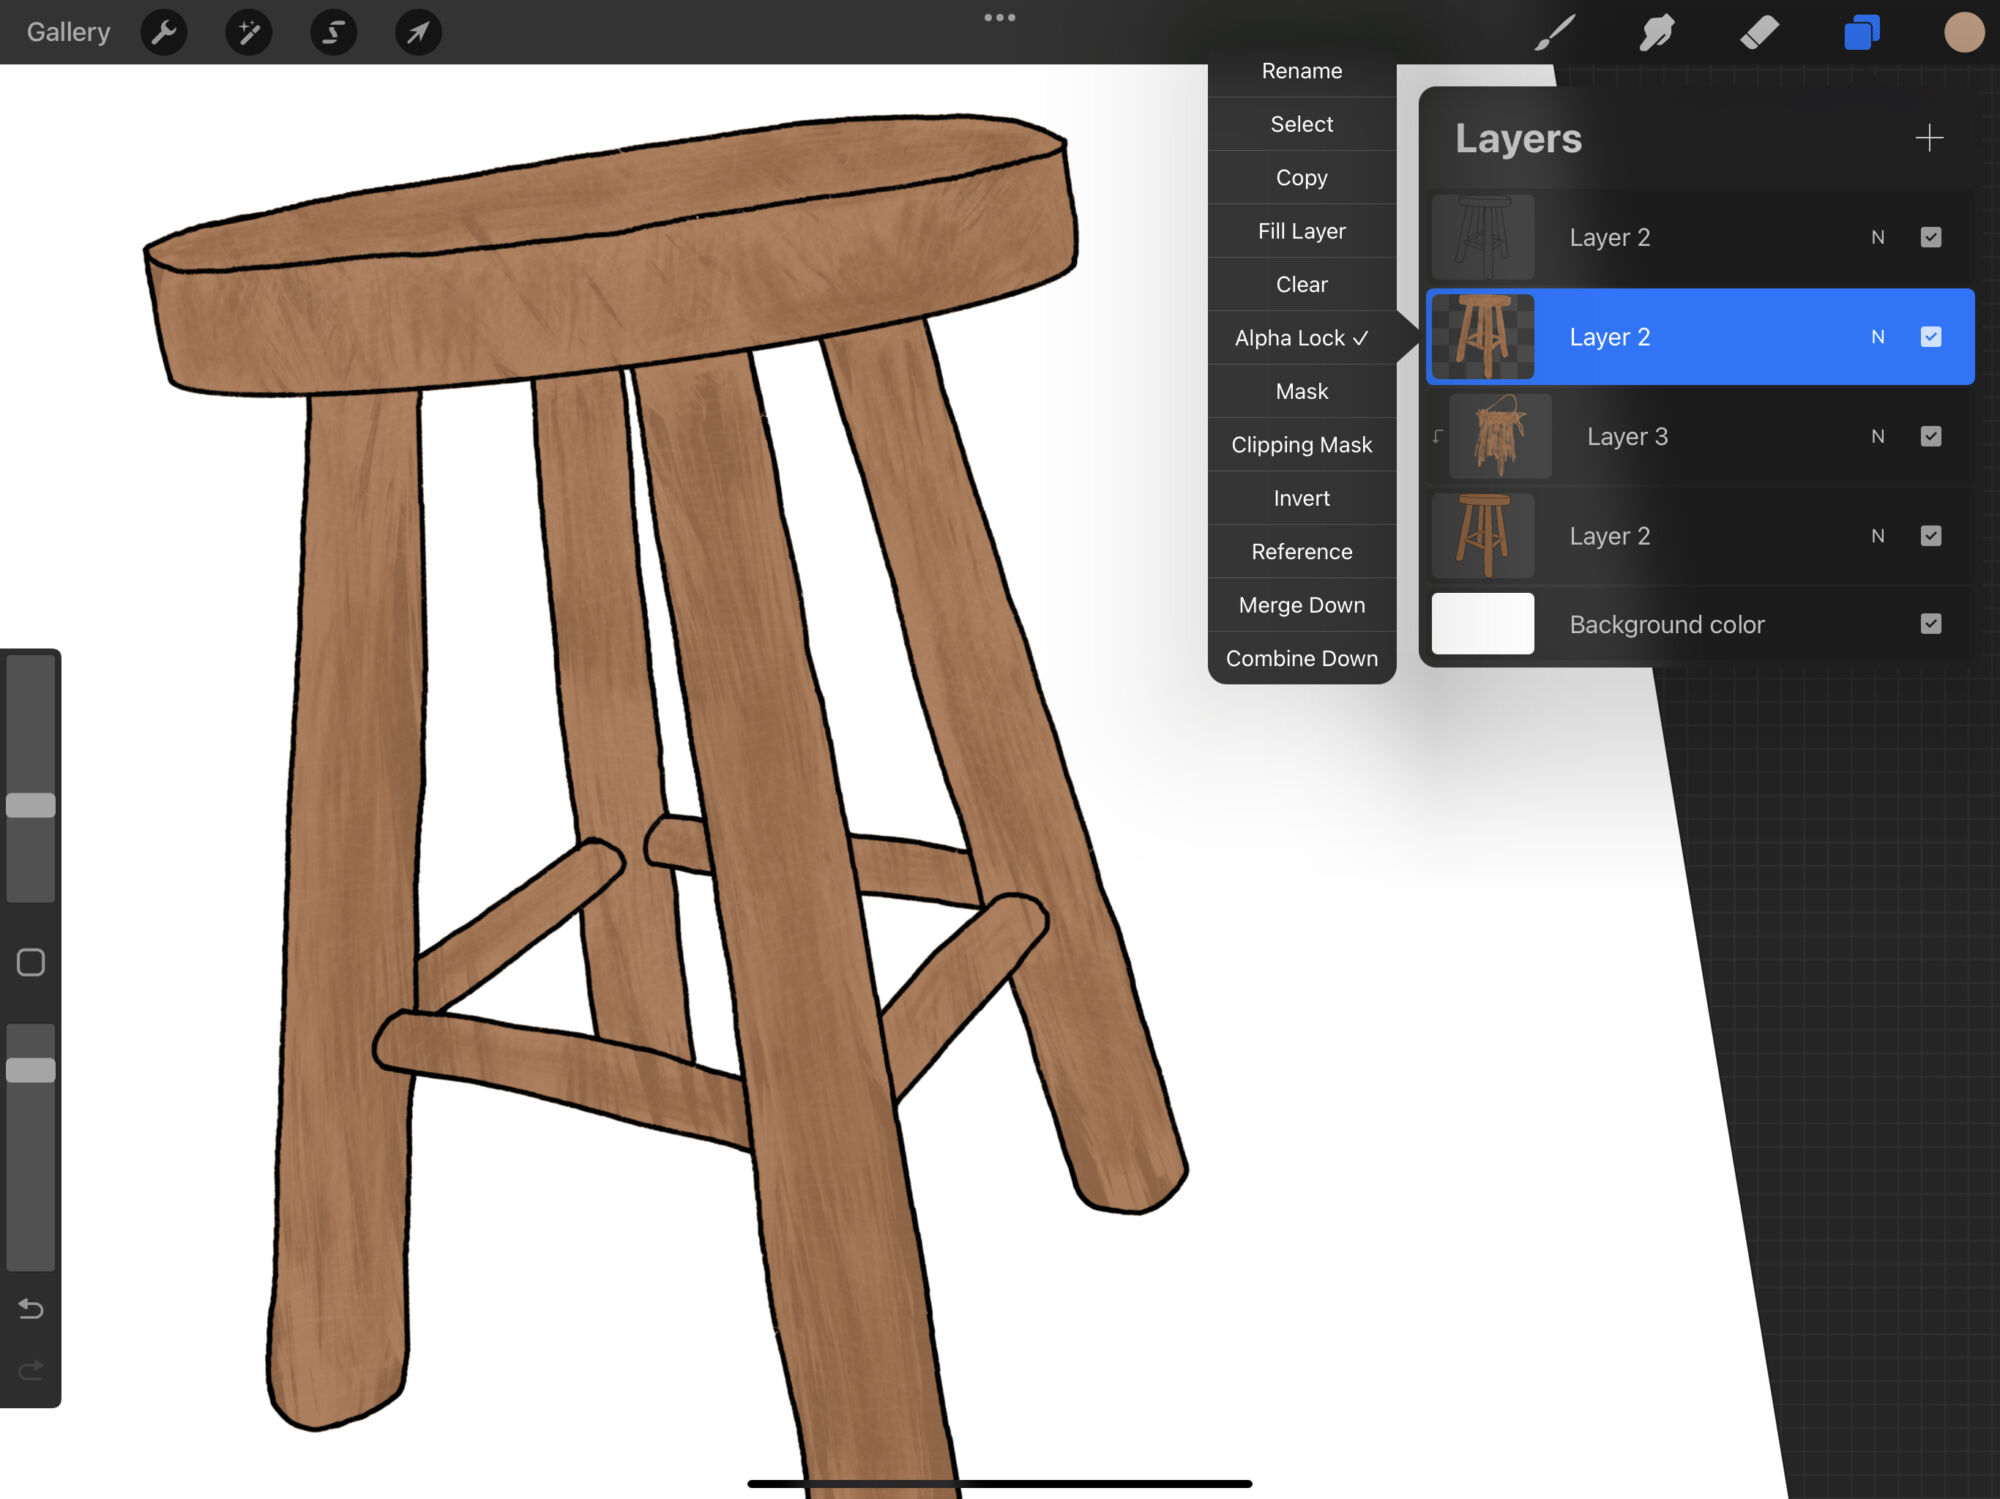Screen dimensions: 2000x1499
Task: Uncheck Background color layer visibility
Action: pyautogui.click(x=1931, y=624)
